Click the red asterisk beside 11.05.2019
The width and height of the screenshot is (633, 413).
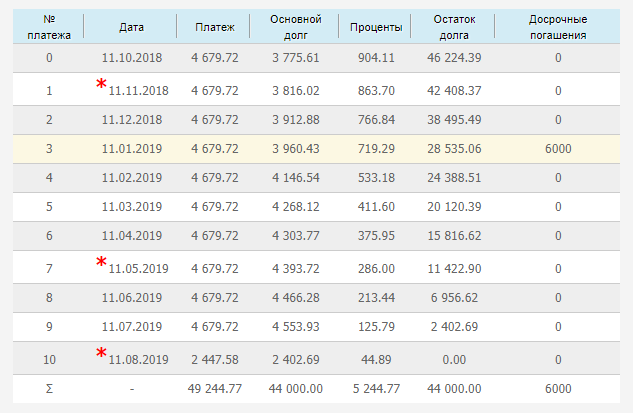(101, 262)
